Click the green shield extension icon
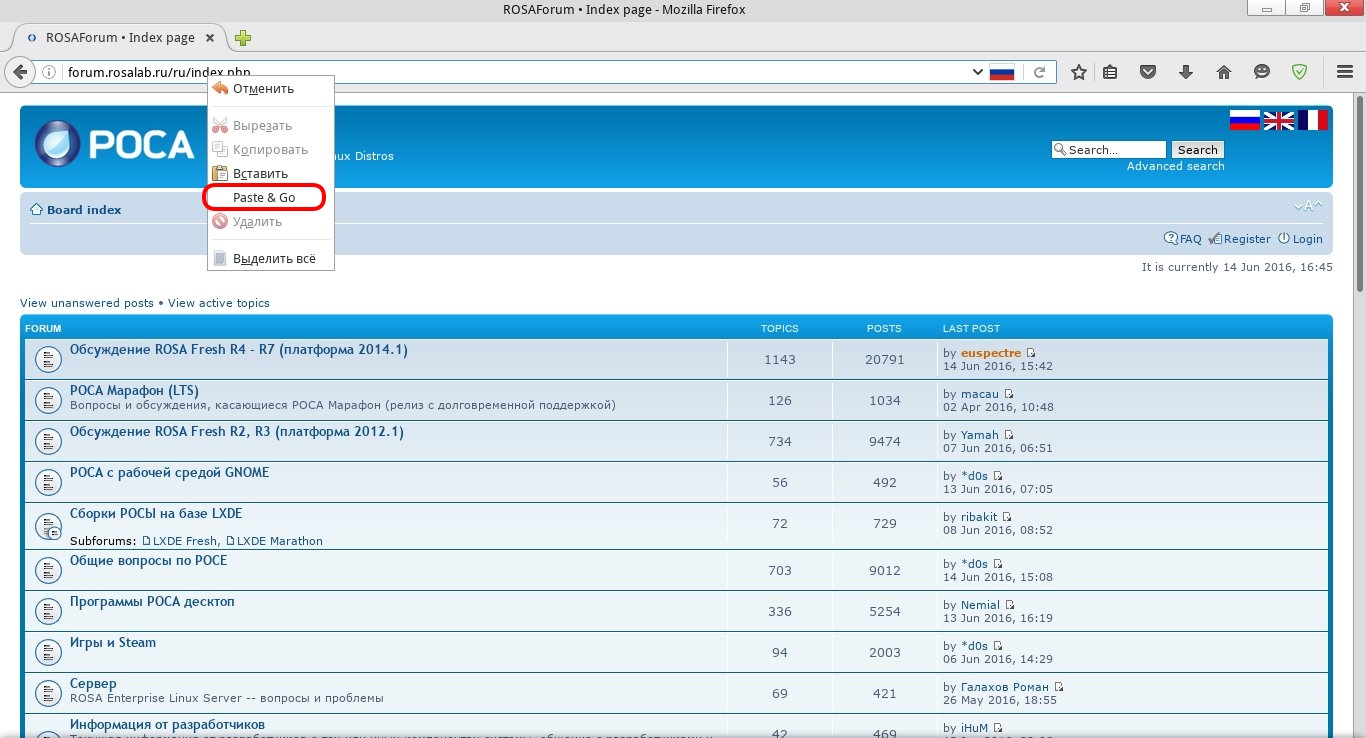This screenshot has height=738, width=1366. [x=1300, y=72]
